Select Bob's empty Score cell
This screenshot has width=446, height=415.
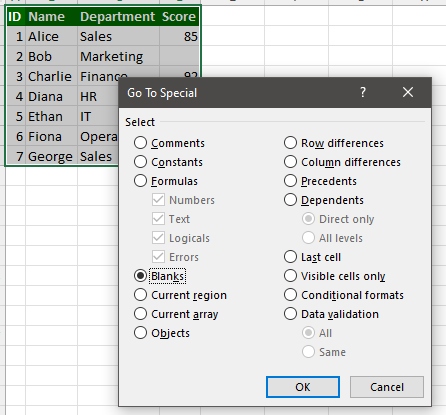[179, 56]
